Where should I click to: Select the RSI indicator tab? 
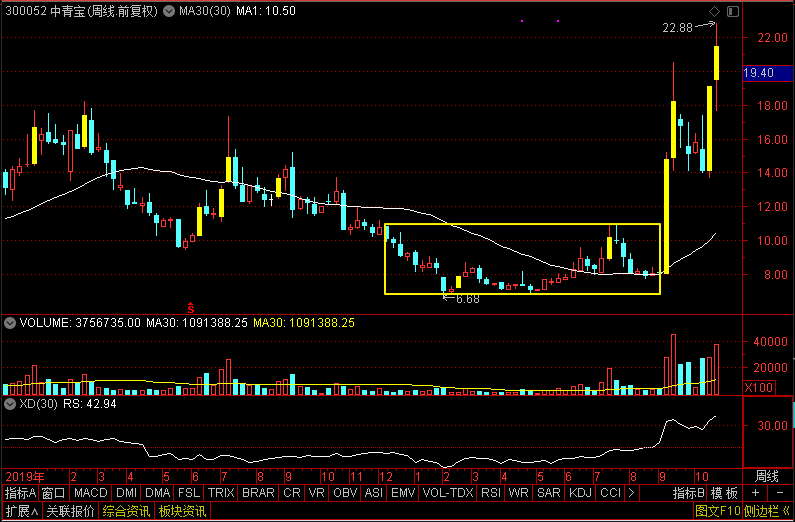click(x=491, y=493)
